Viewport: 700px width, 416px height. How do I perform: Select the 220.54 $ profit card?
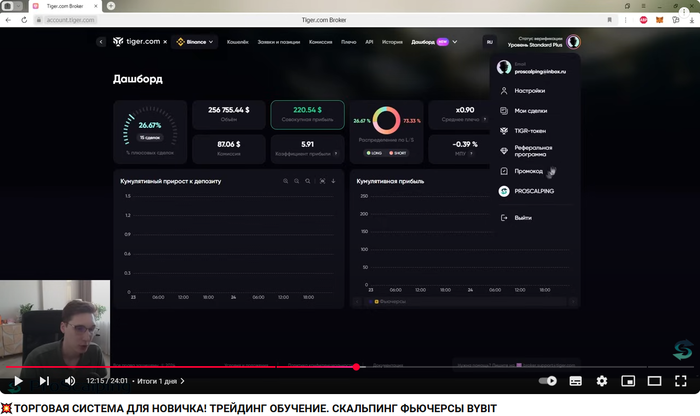click(x=307, y=115)
